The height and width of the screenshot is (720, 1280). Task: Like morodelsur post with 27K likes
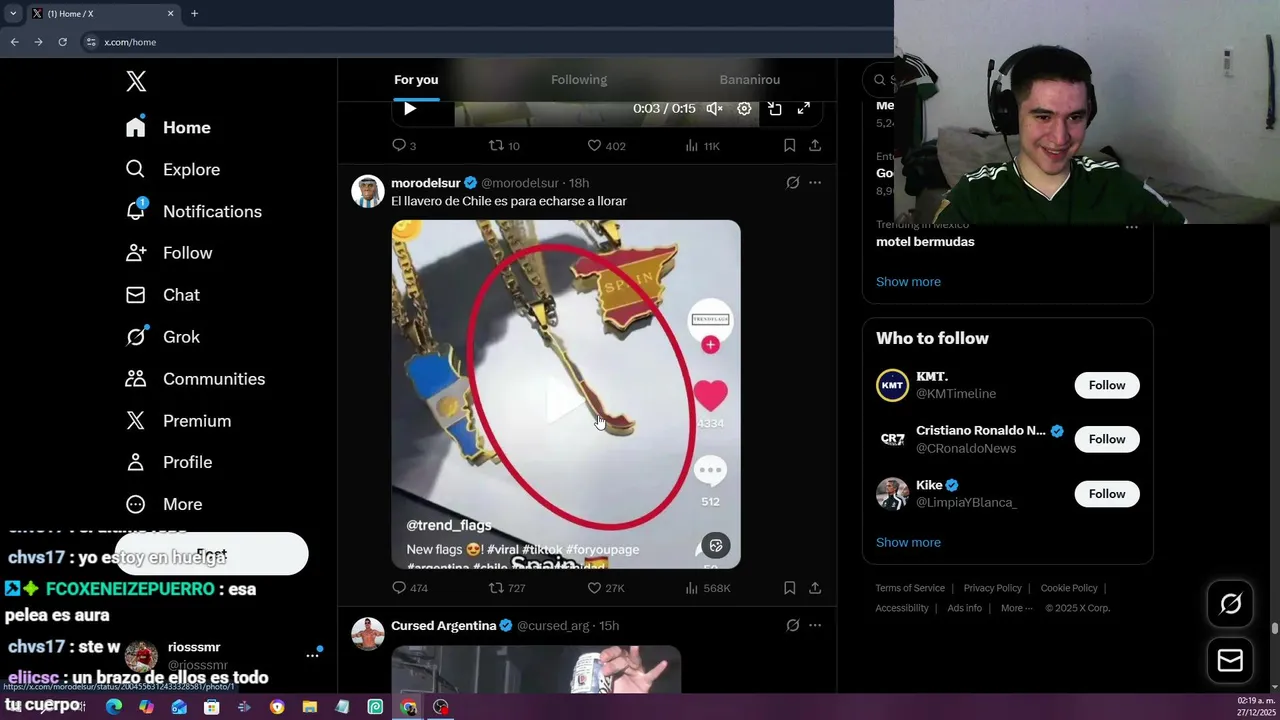pyautogui.click(x=605, y=588)
